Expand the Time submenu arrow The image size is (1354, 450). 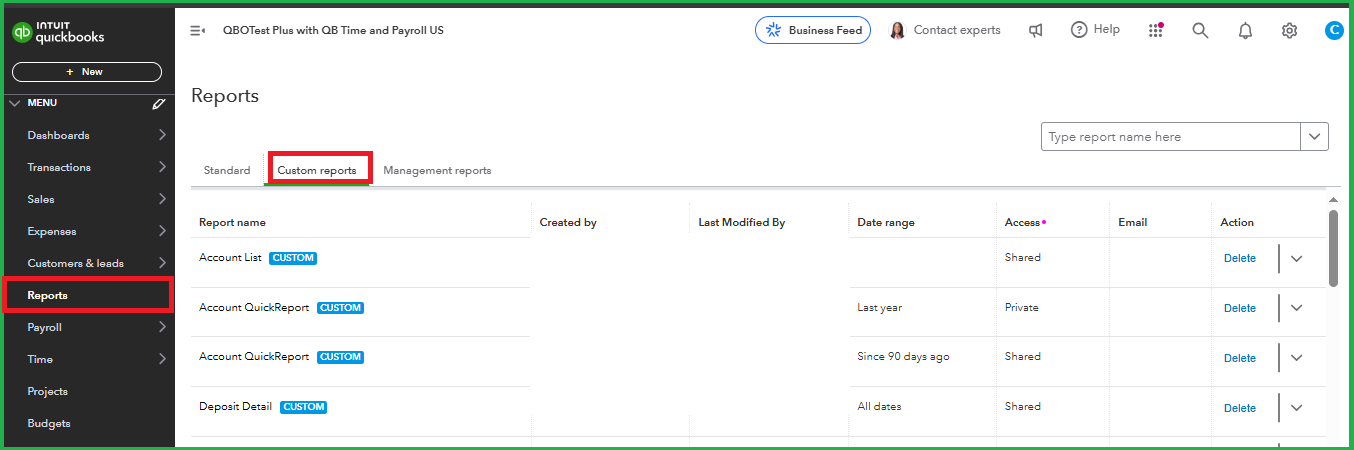pyautogui.click(x=162, y=359)
